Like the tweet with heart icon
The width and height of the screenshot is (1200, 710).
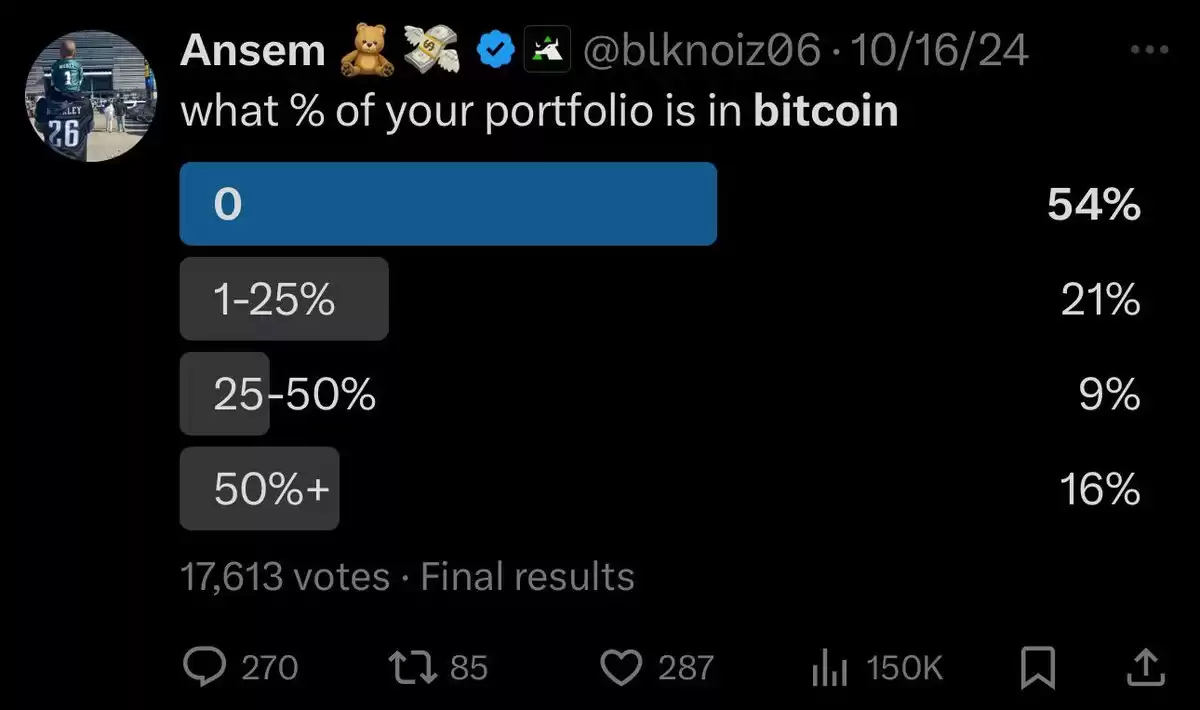point(624,668)
